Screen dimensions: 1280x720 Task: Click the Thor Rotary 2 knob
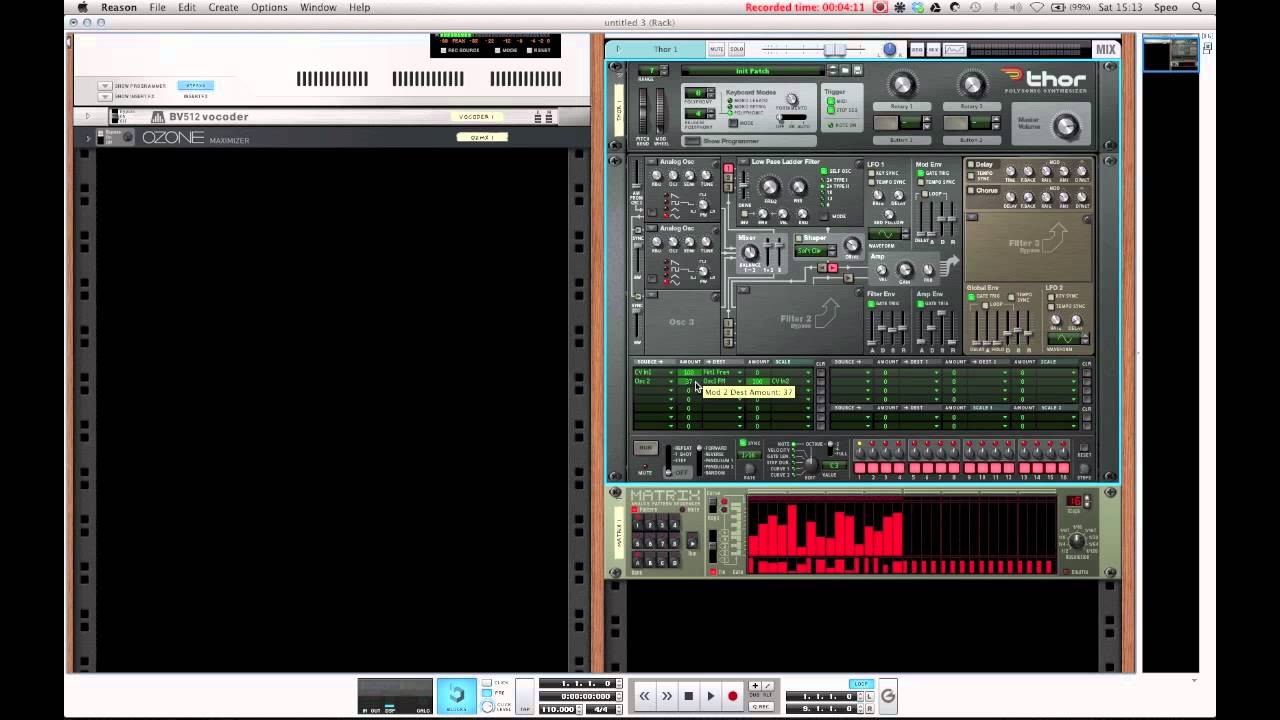[x=972, y=84]
